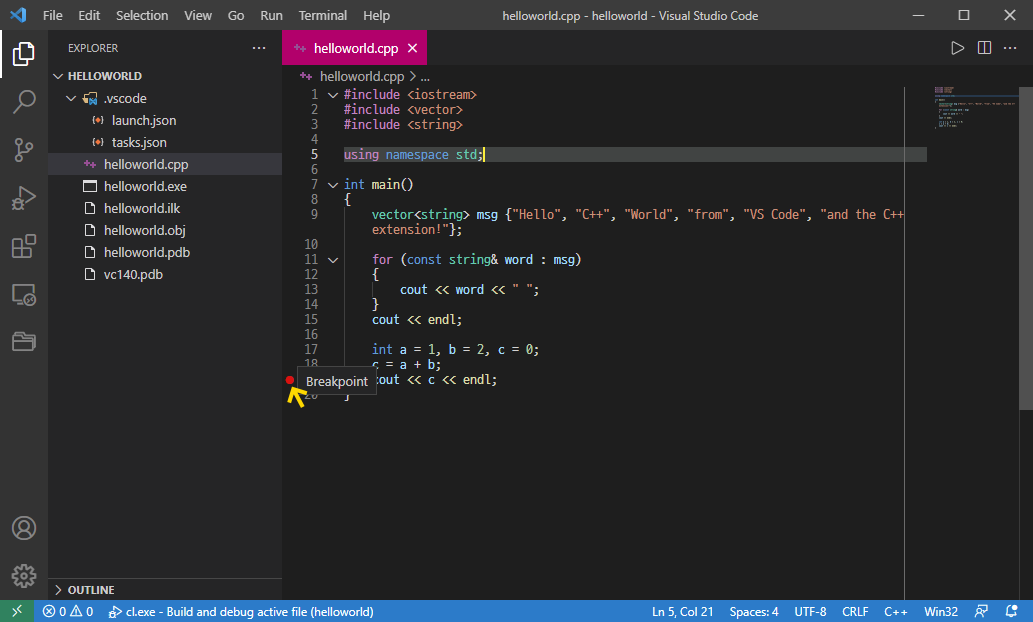
Task: Click the code minimap preview
Action: coord(975,107)
